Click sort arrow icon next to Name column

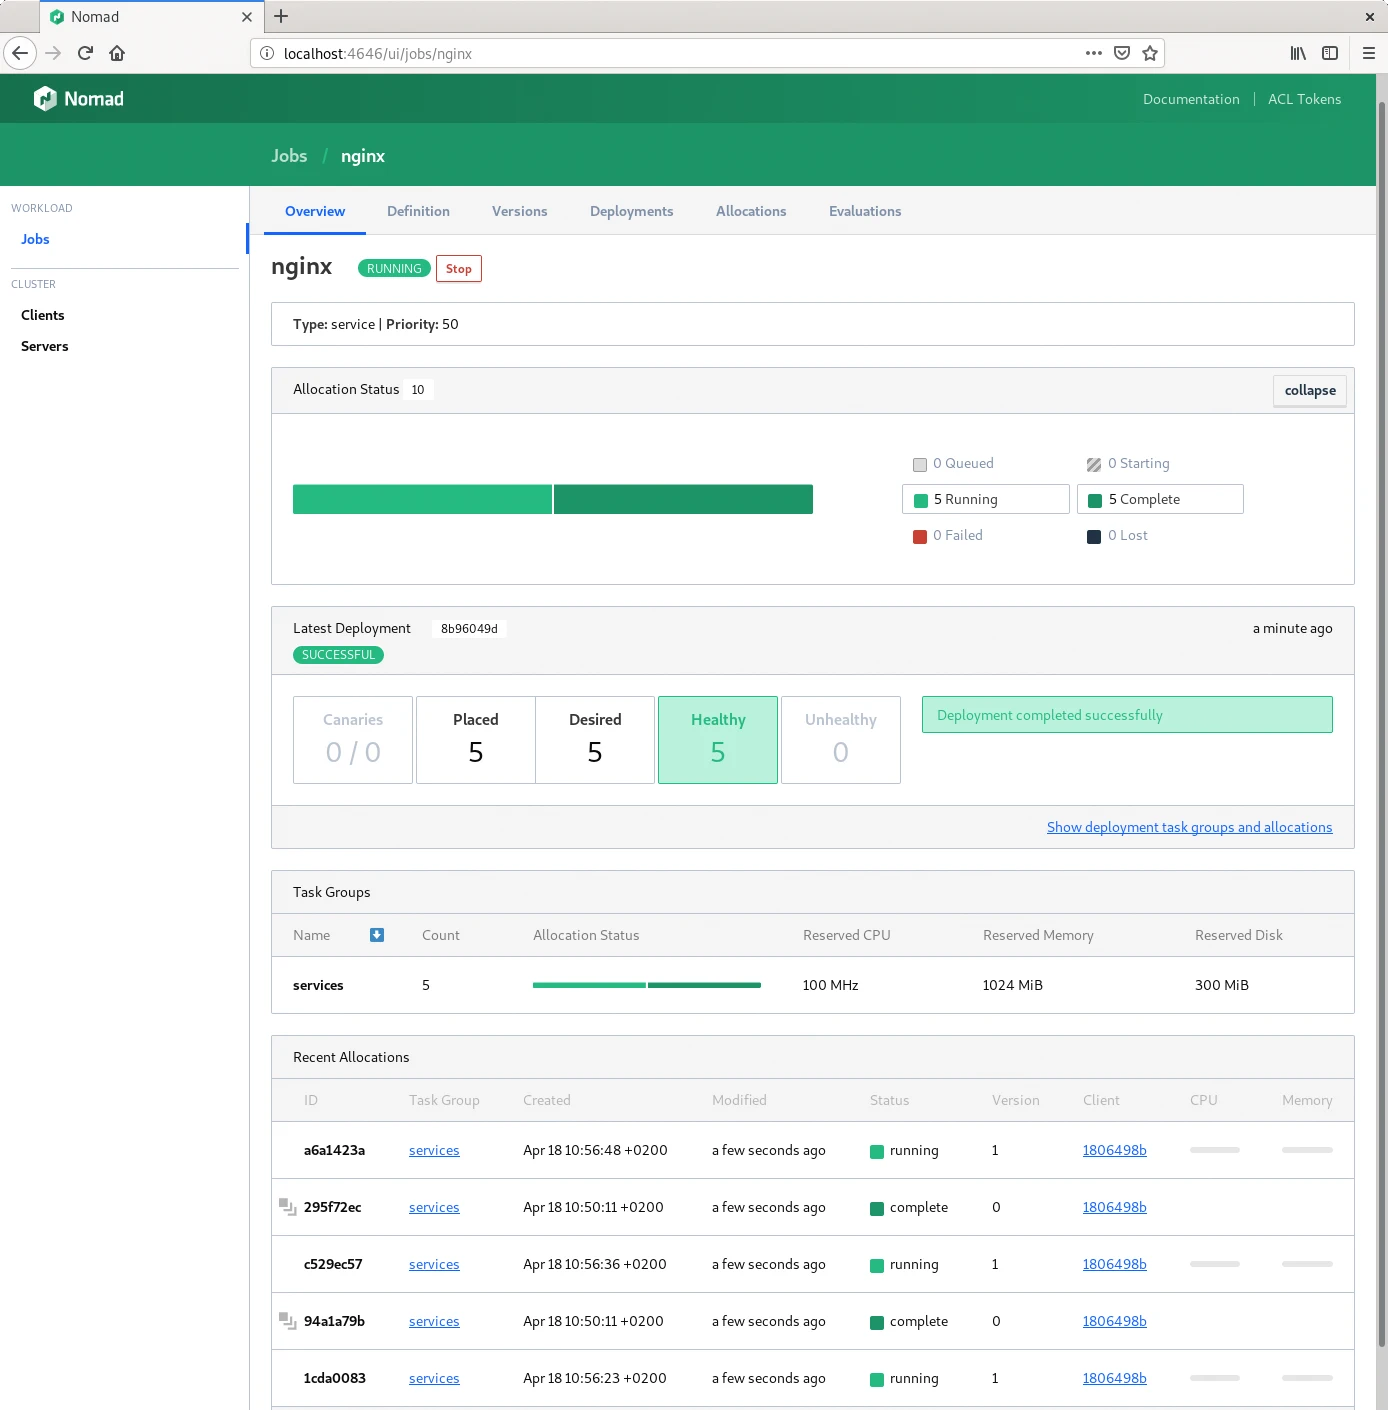pyautogui.click(x=377, y=935)
